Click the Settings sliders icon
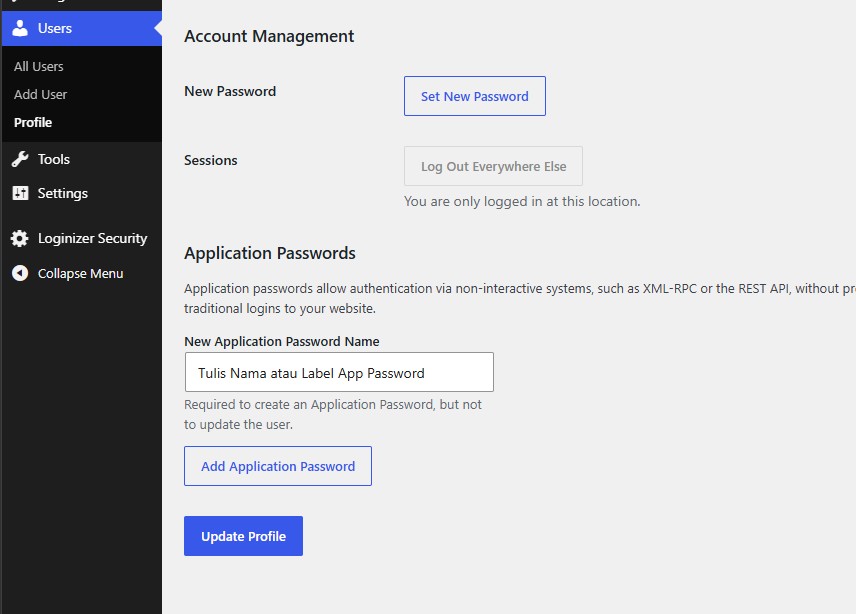The height and width of the screenshot is (614, 856). click(20, 193)
